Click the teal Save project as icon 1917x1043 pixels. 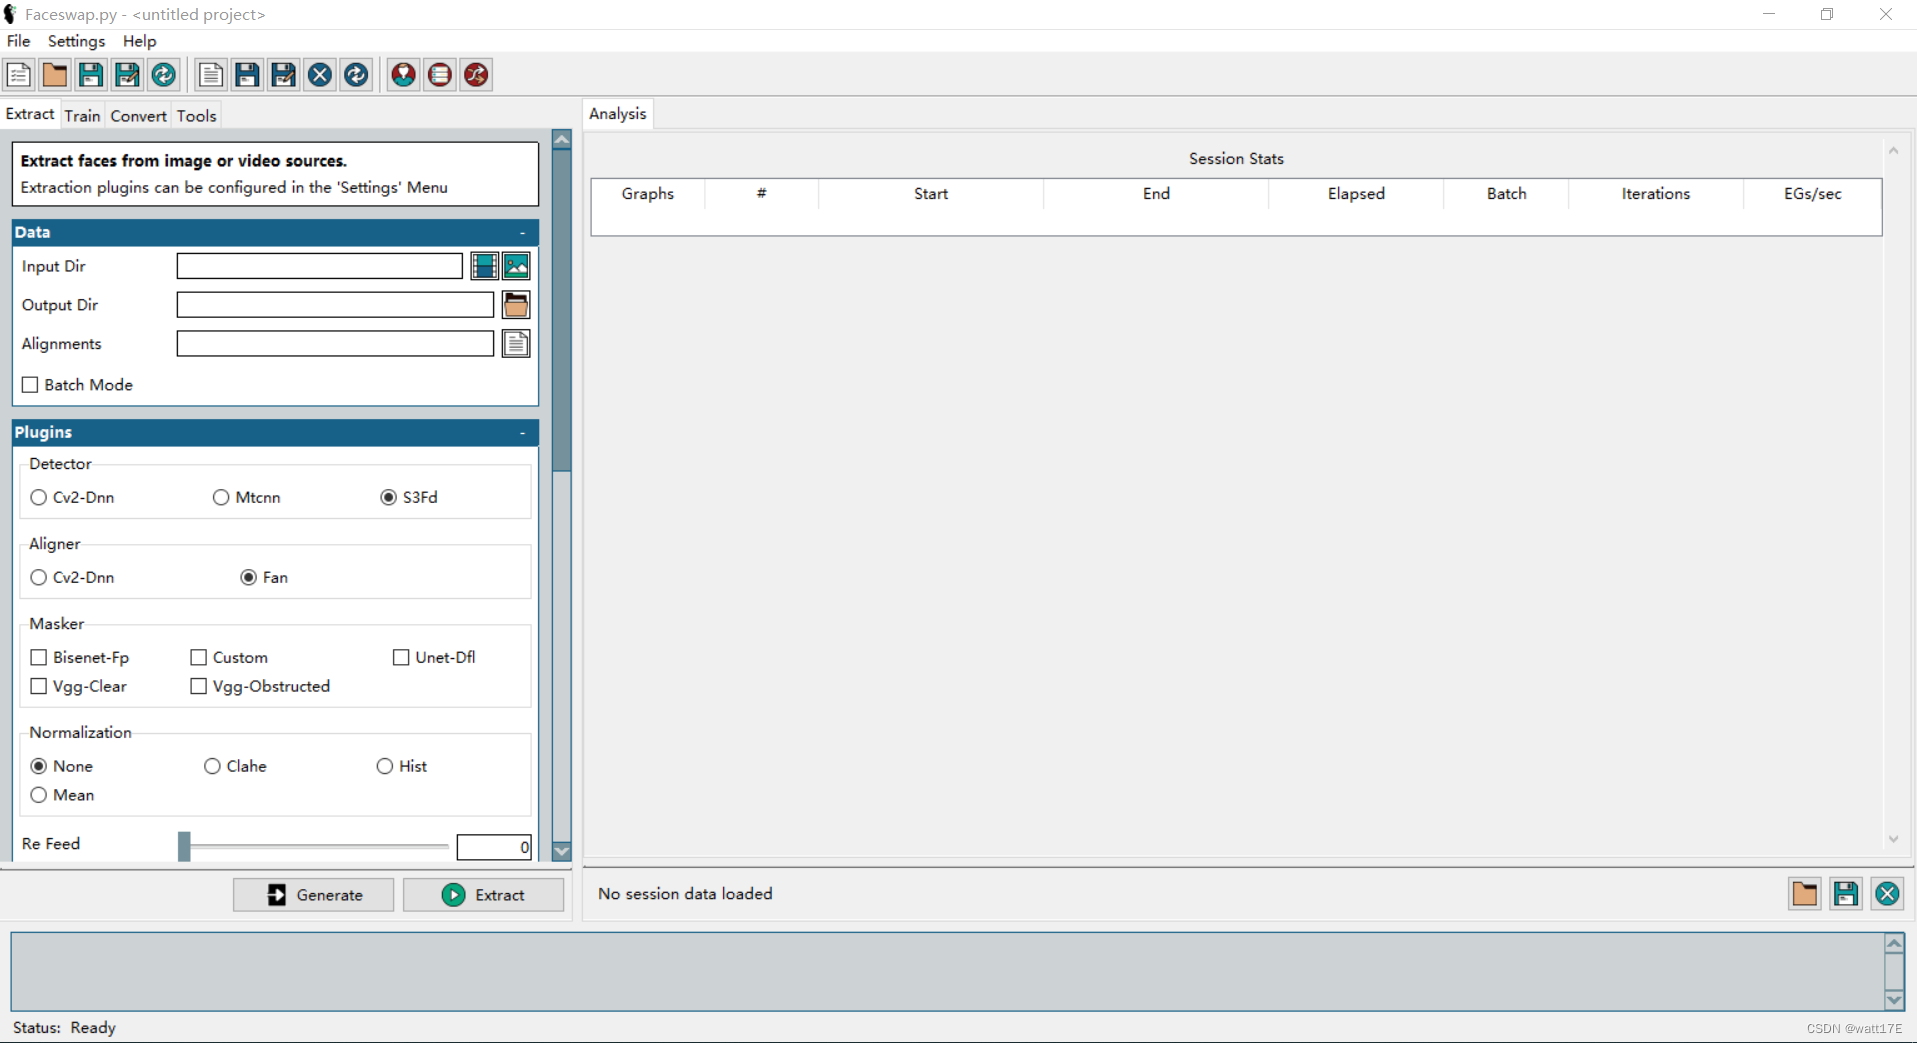pyautogui.click(x=127, y=75)
